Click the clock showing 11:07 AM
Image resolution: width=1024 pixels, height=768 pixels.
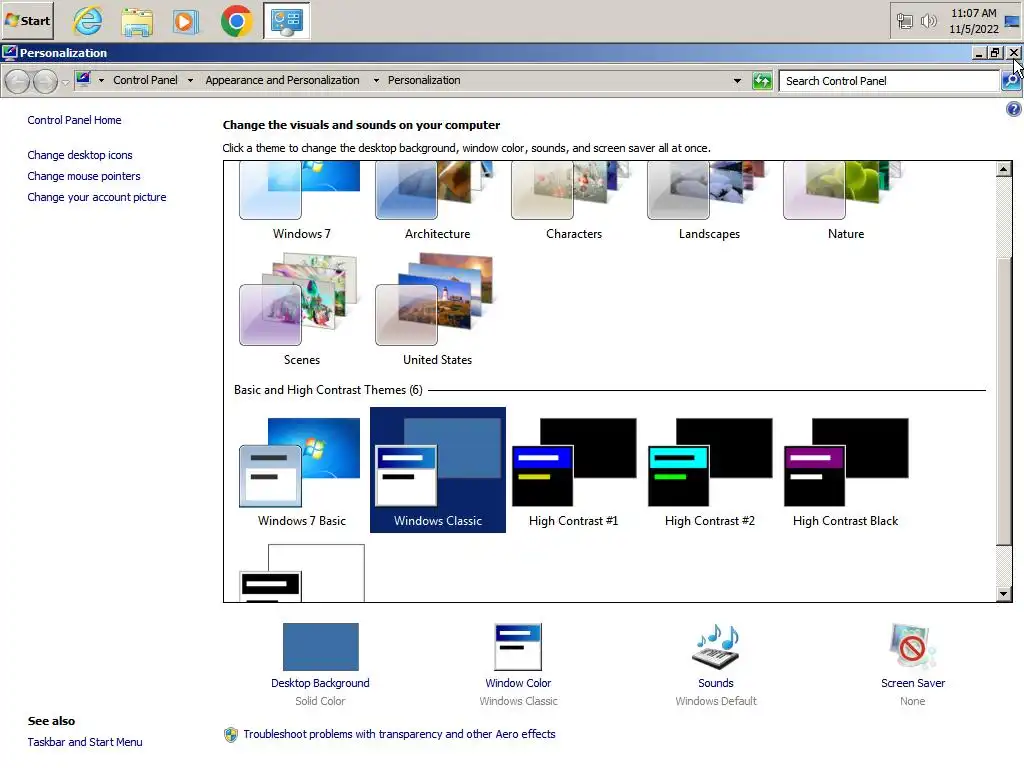(974, 21)
